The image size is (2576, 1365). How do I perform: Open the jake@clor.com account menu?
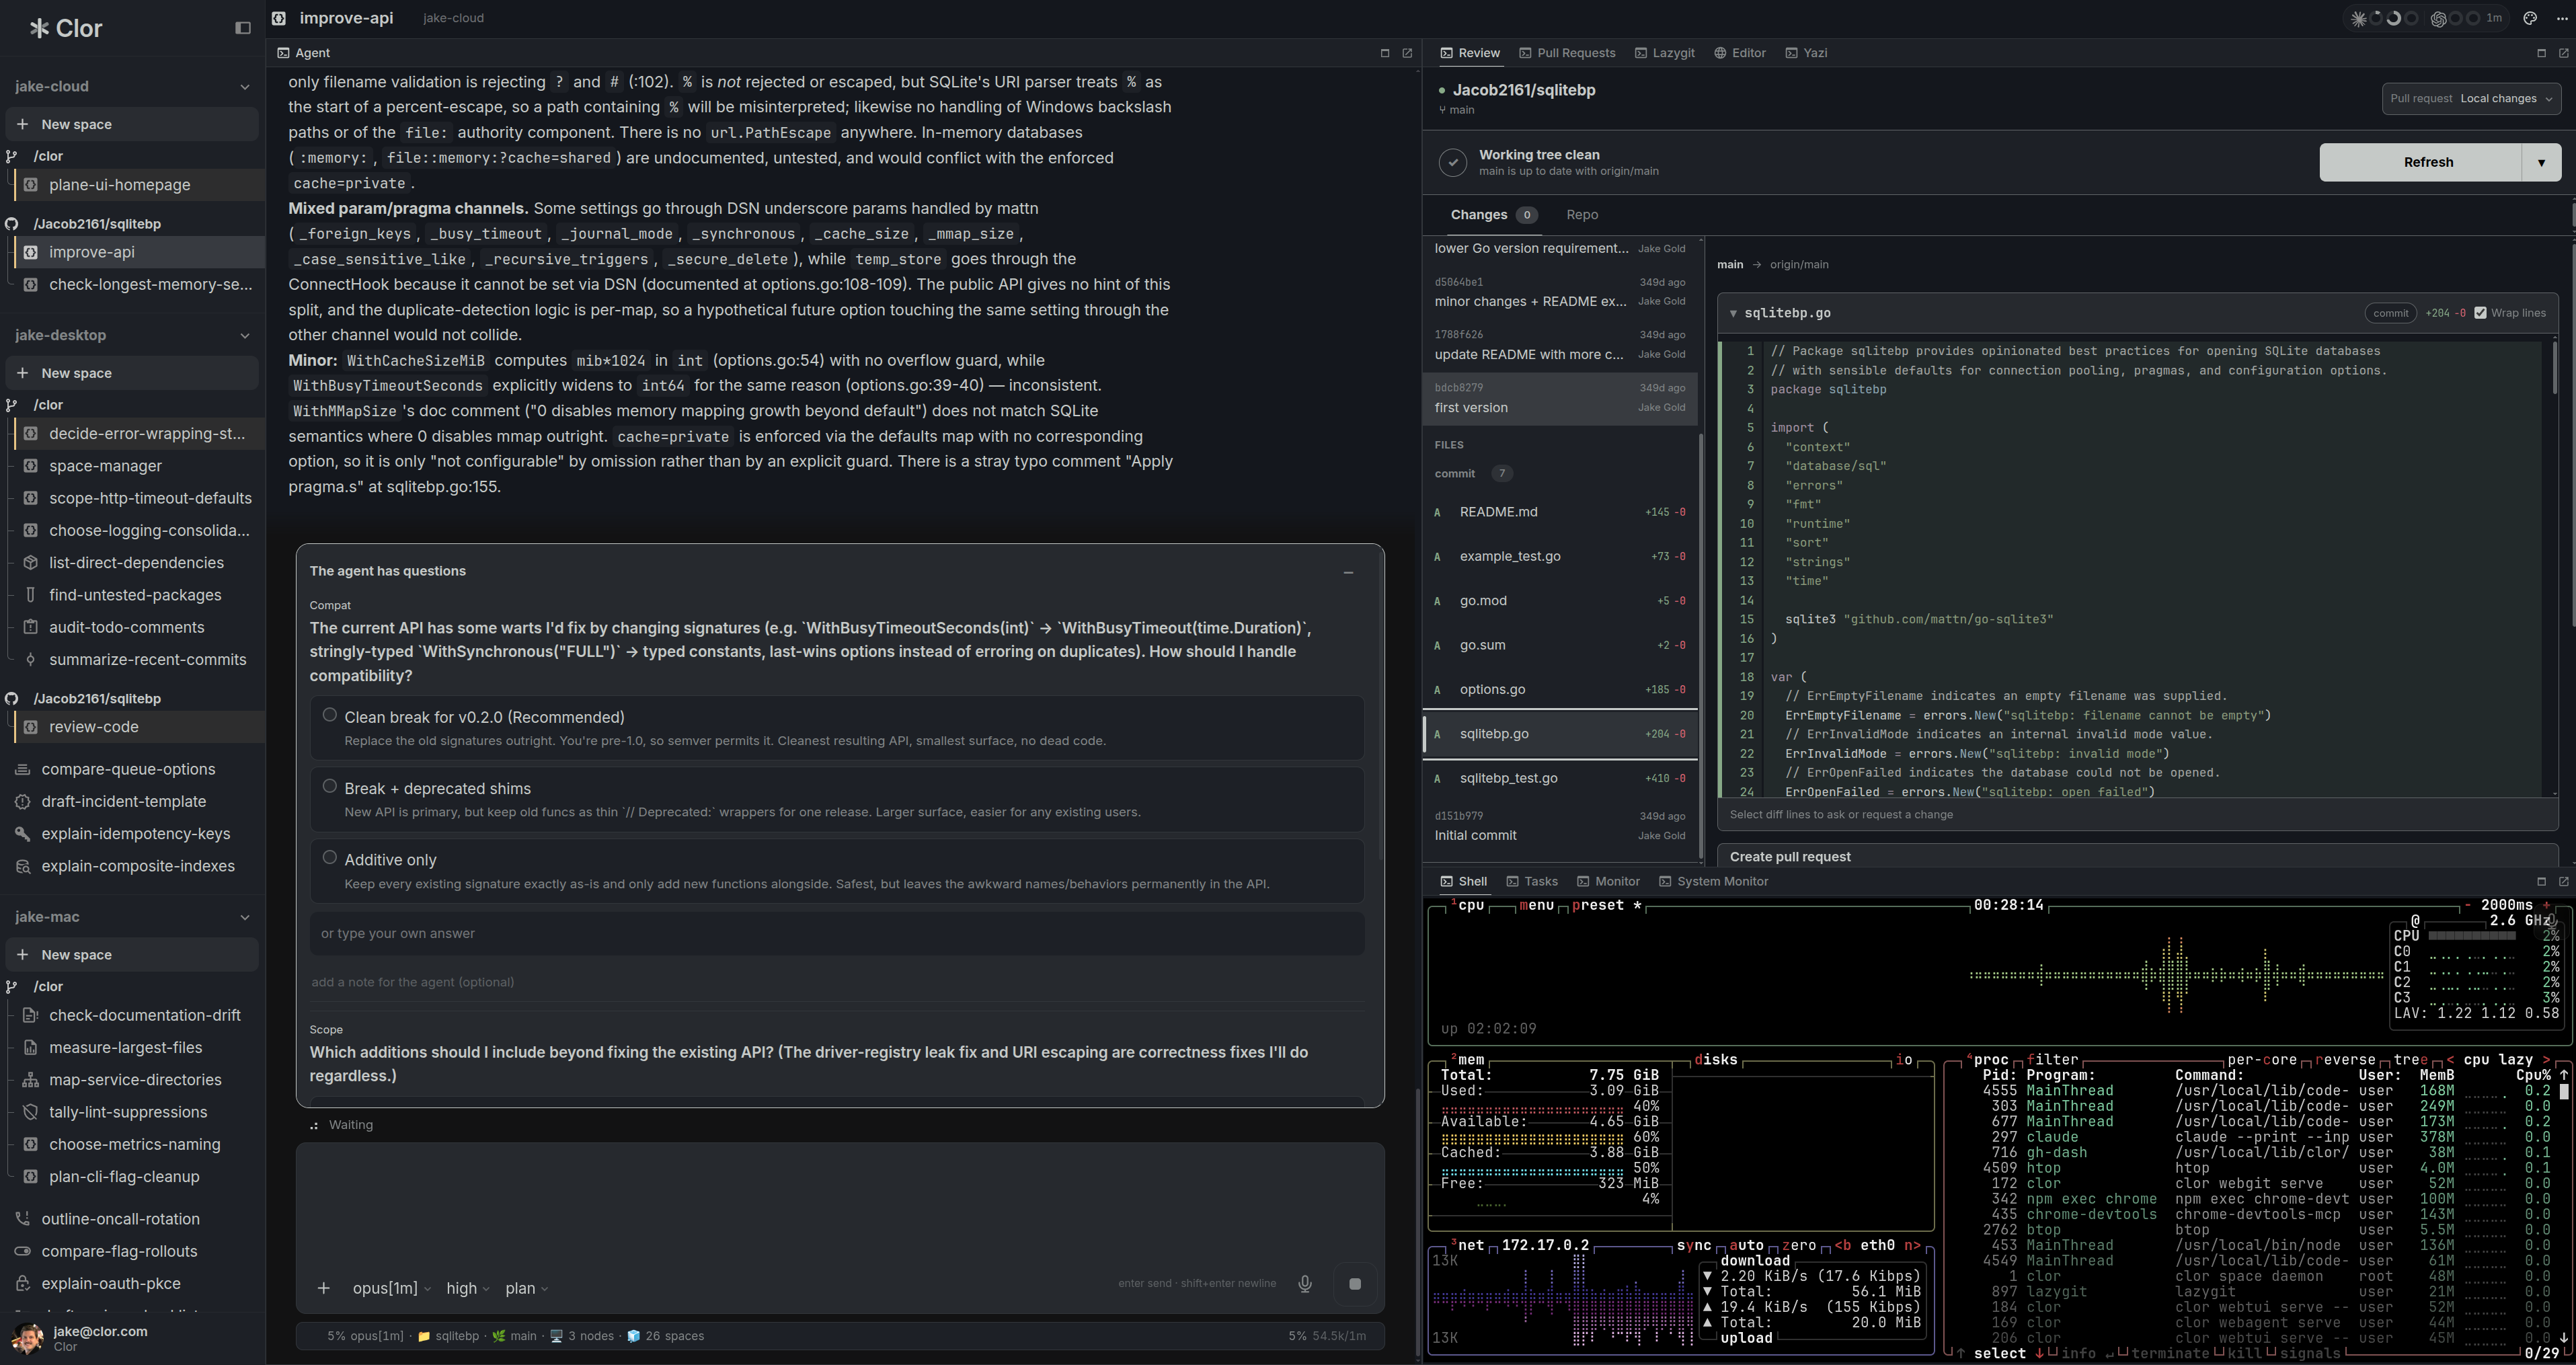tap(132, 1338)
